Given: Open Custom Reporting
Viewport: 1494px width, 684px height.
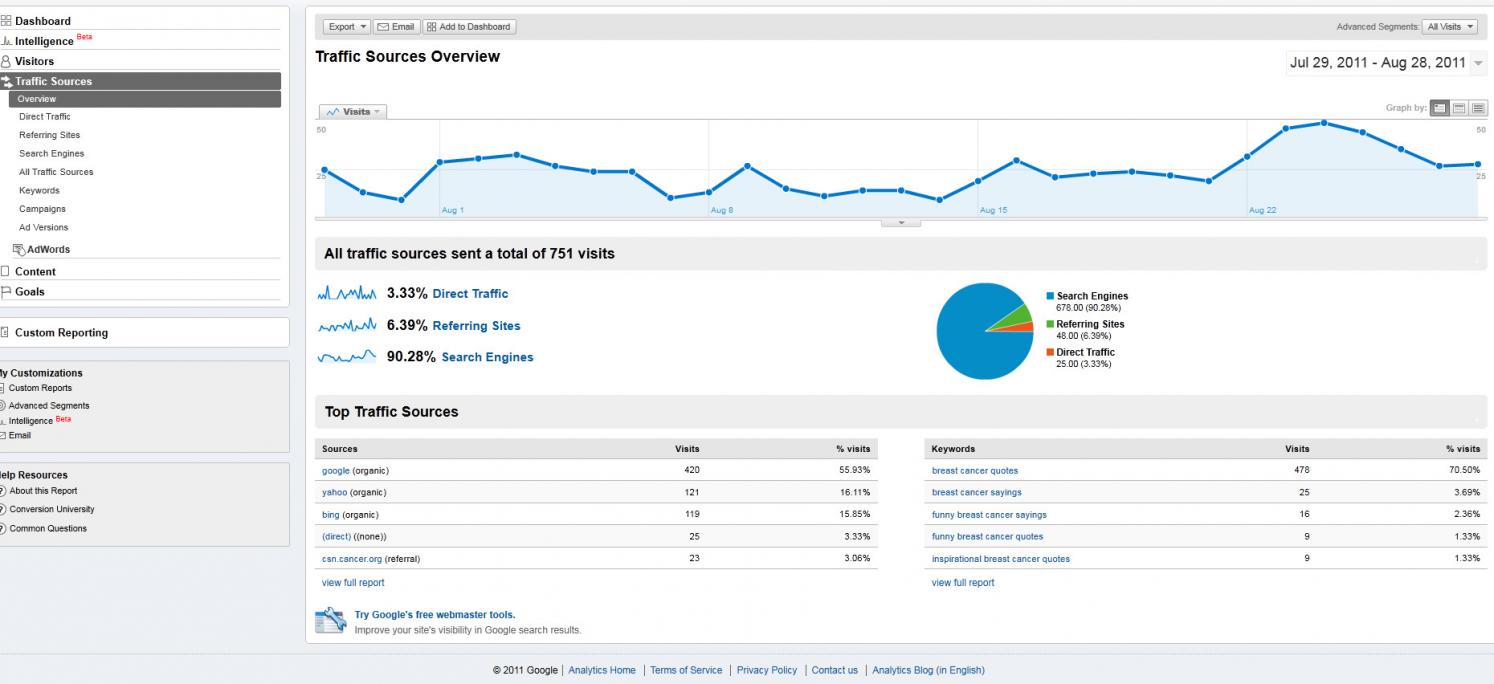Looking at the screenshot, I should [x=61, y=333].
